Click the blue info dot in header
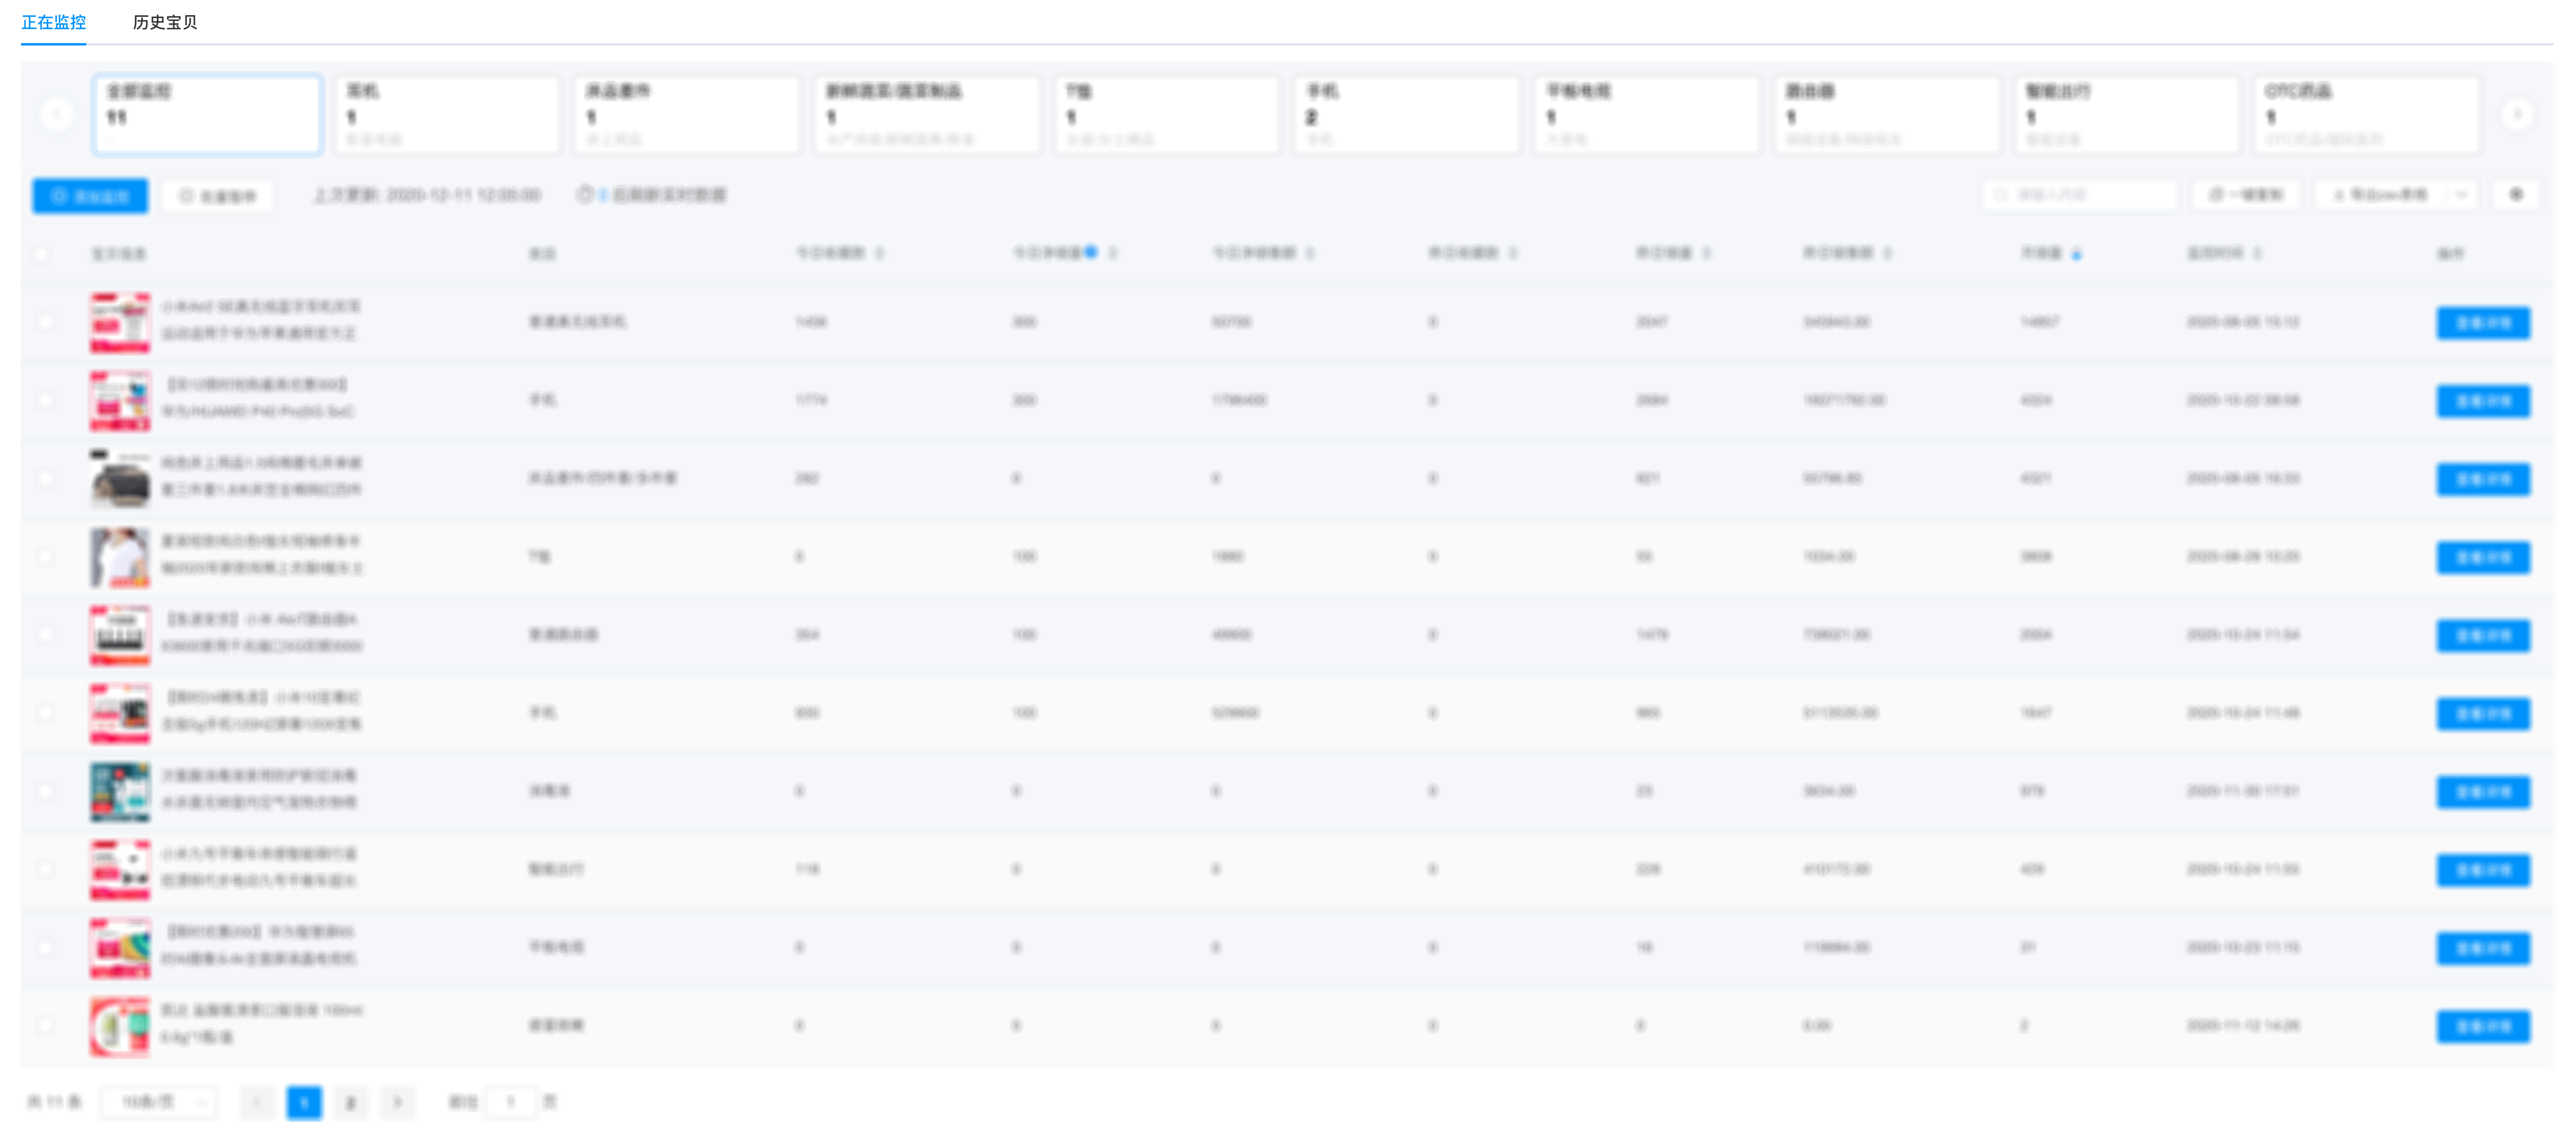Viewport: 2576px width, 1133px height. [1091, 252]
